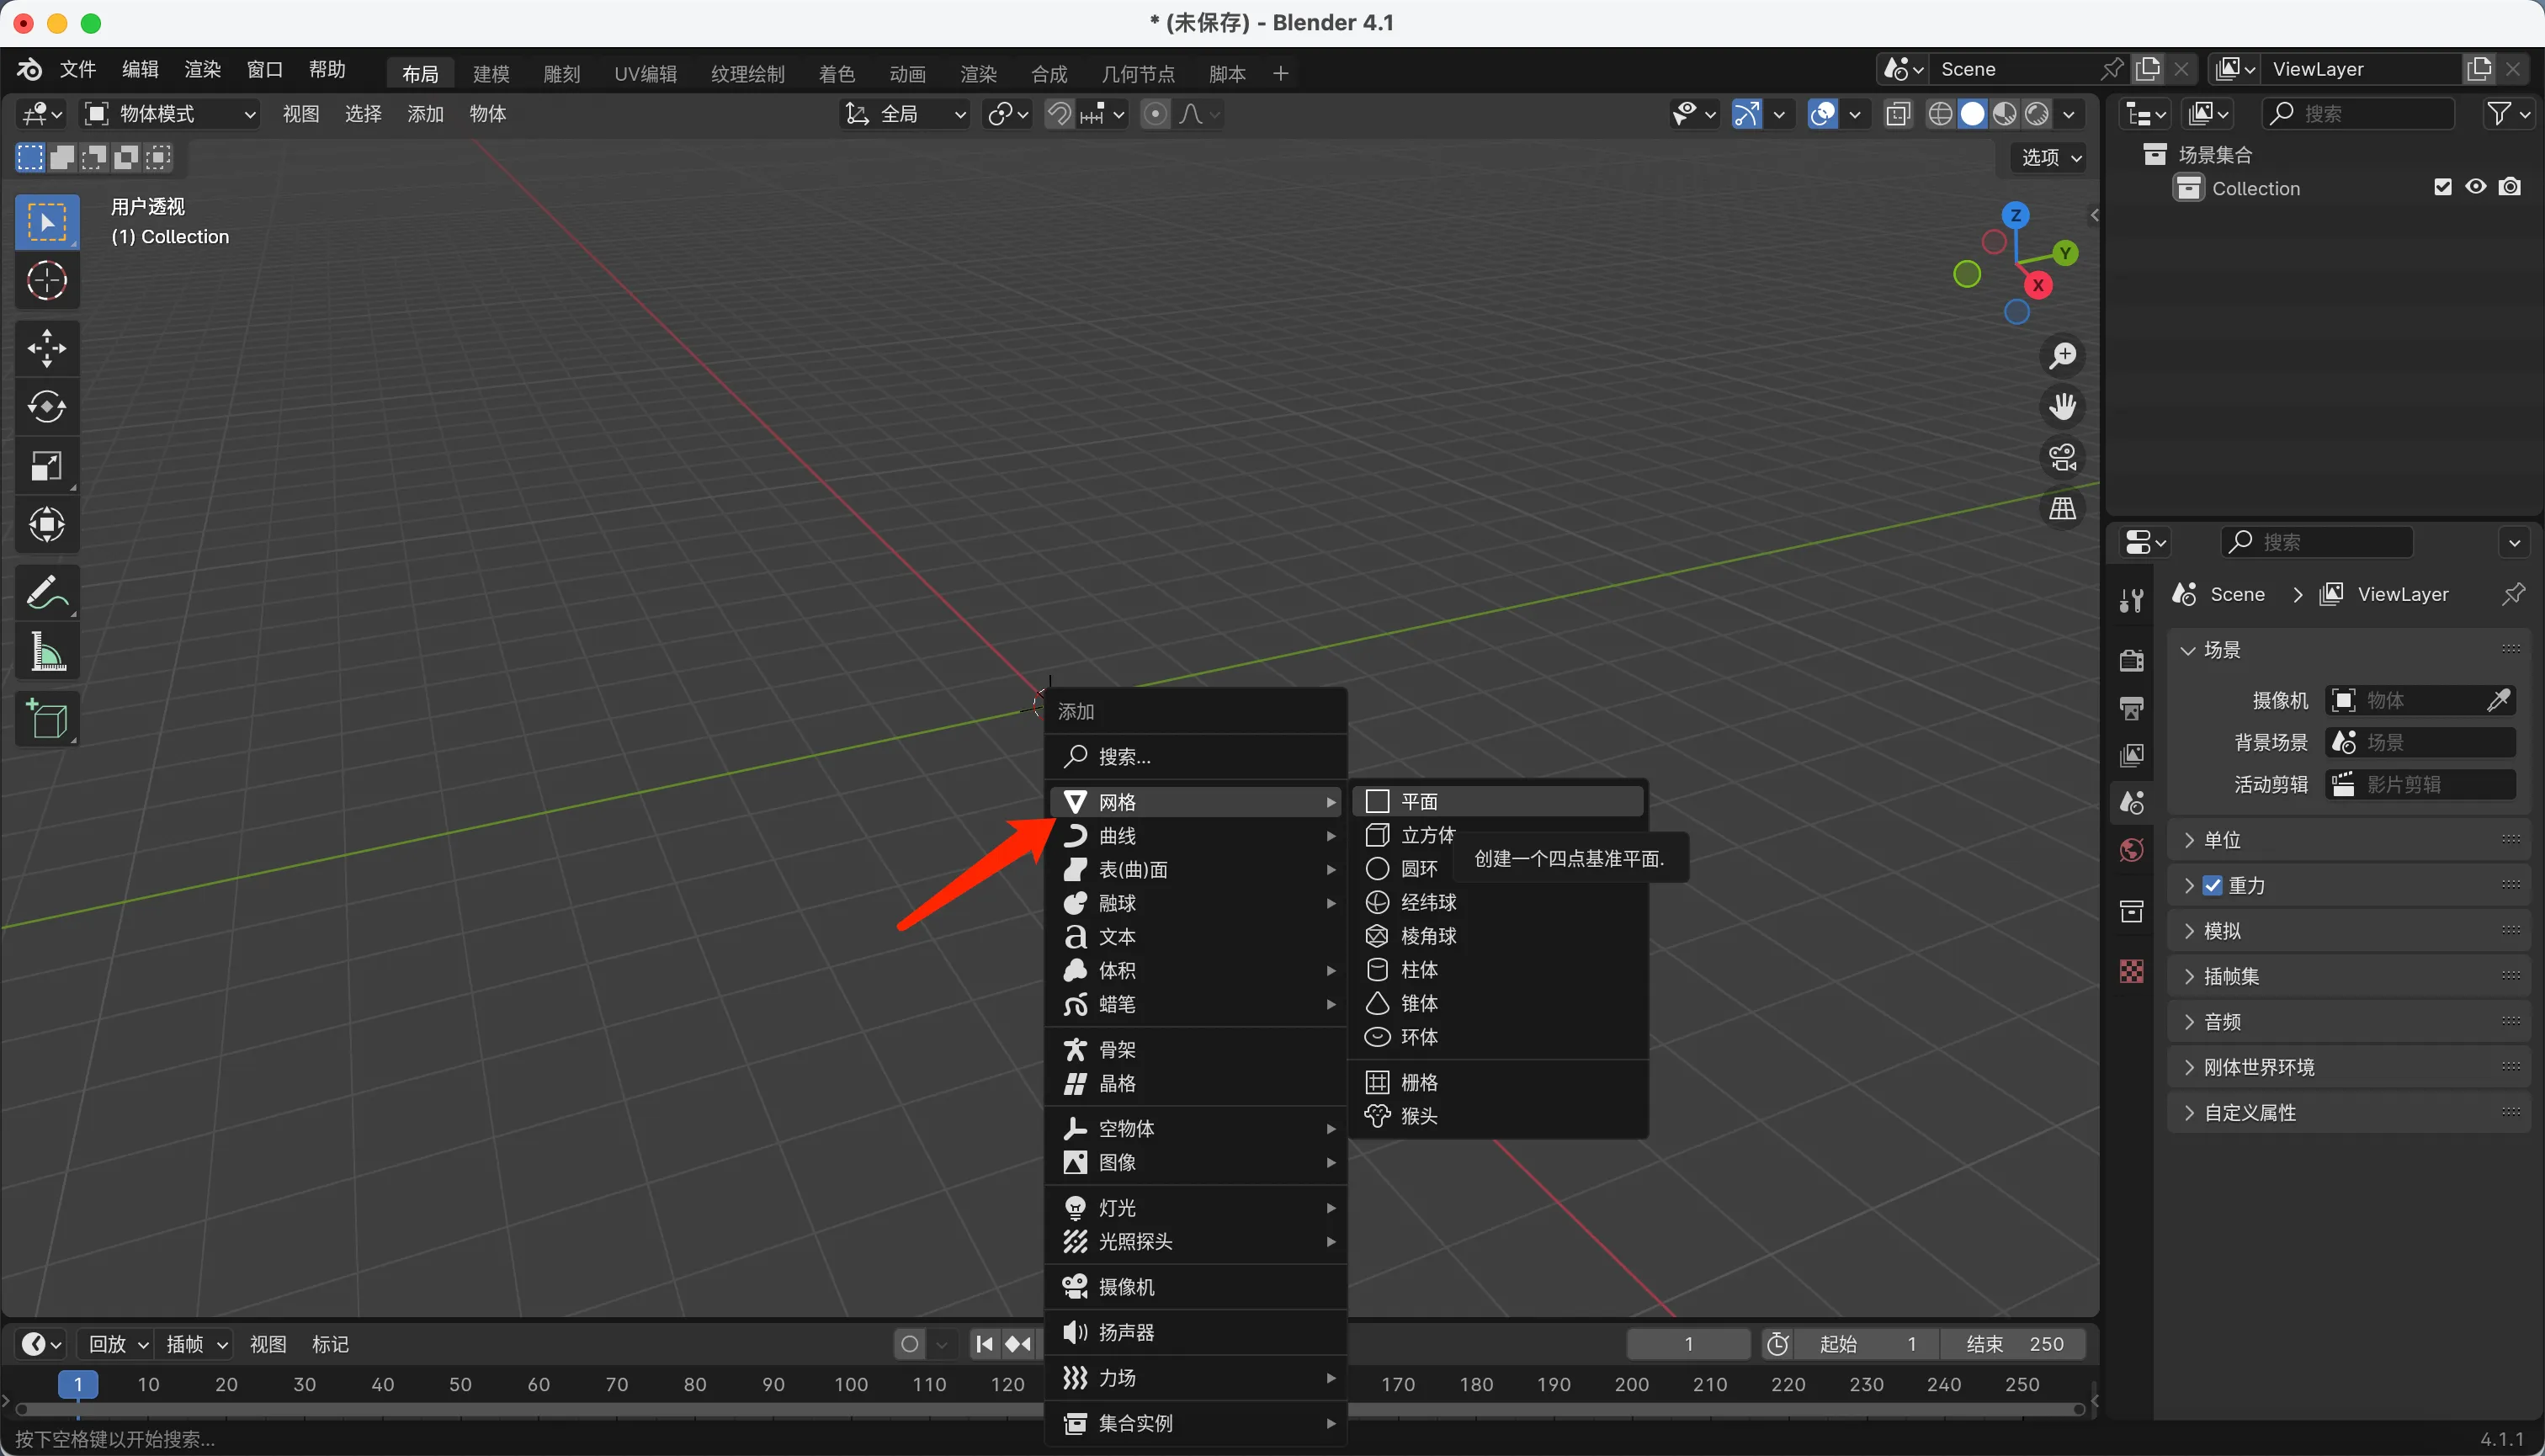The image size is (2545, 1456).
Task: Open the 全局 transform orientation dropdown
Action: coord(906,114)
